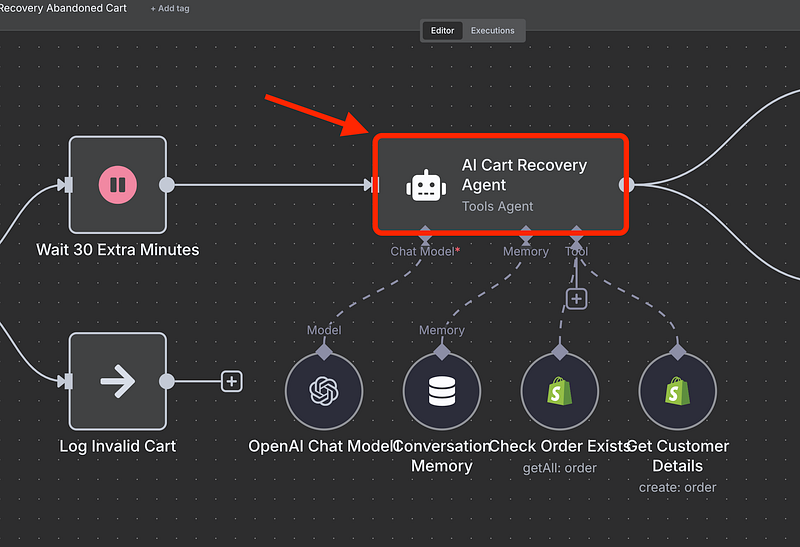The image size is (800, 547).
Task: Open the Conversation Memory database node
Action: 441,391
